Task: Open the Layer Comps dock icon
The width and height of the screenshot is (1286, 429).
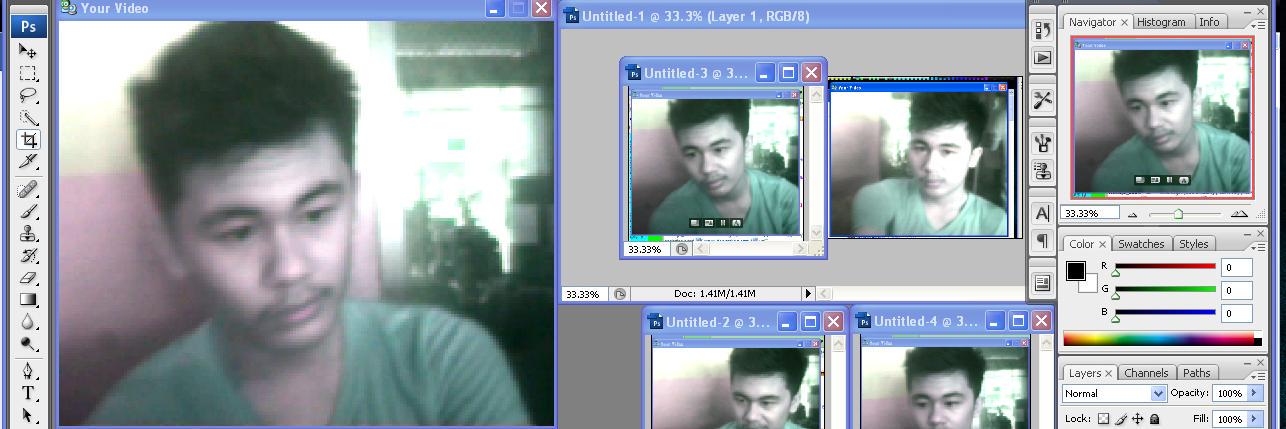Action: (1042, 283)
